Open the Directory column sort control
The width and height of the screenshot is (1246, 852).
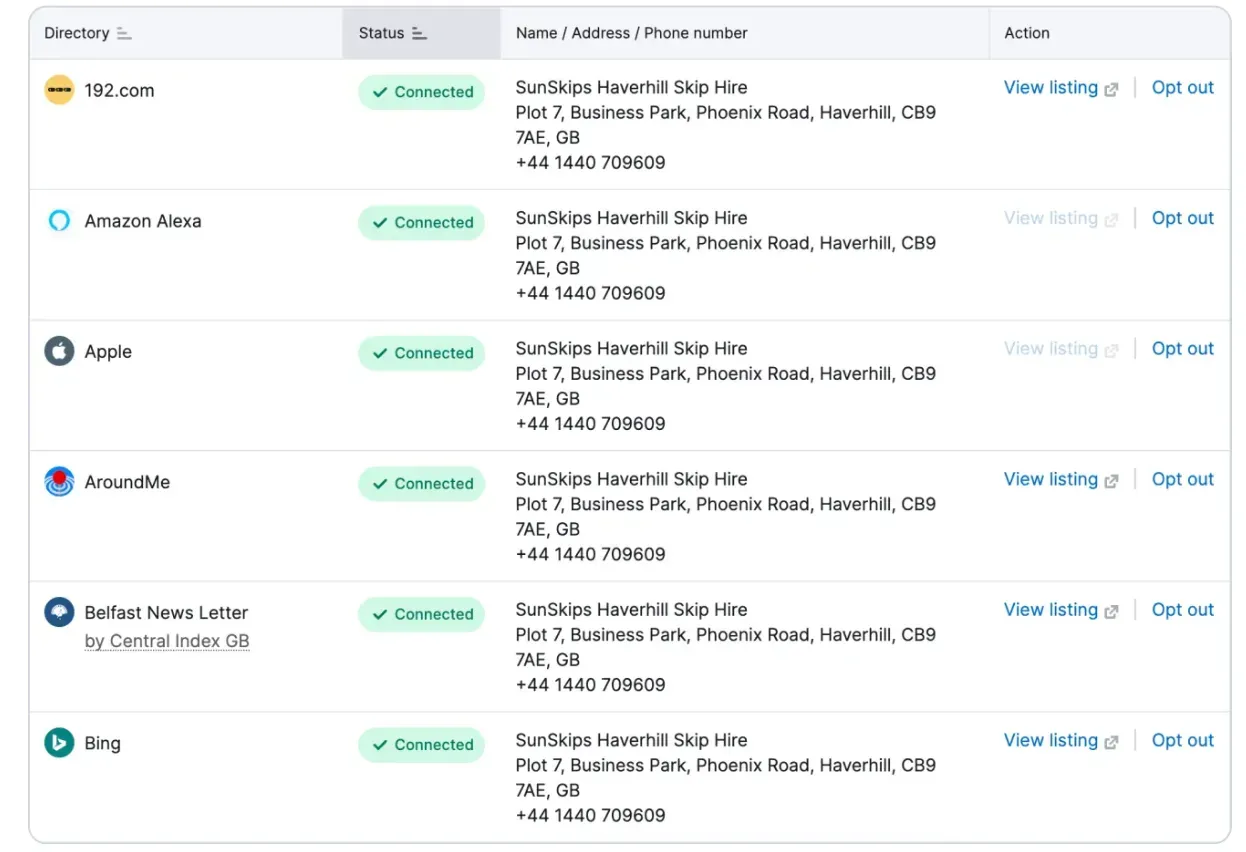coord(124,32)
